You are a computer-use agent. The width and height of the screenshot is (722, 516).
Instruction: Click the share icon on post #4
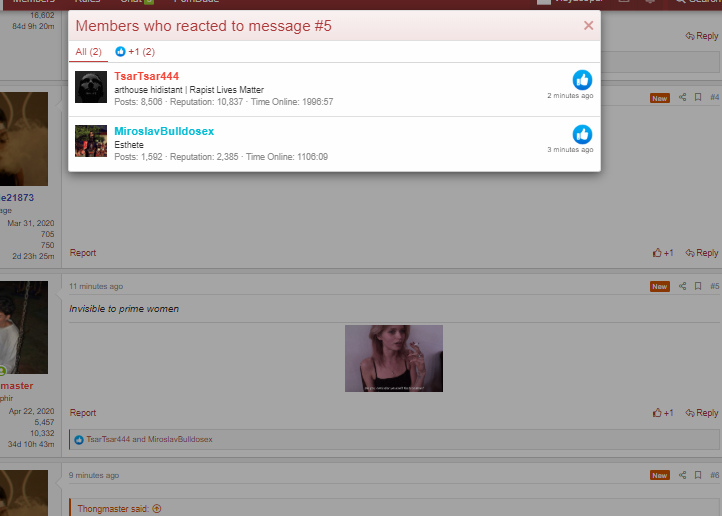[x=682, y=97]
